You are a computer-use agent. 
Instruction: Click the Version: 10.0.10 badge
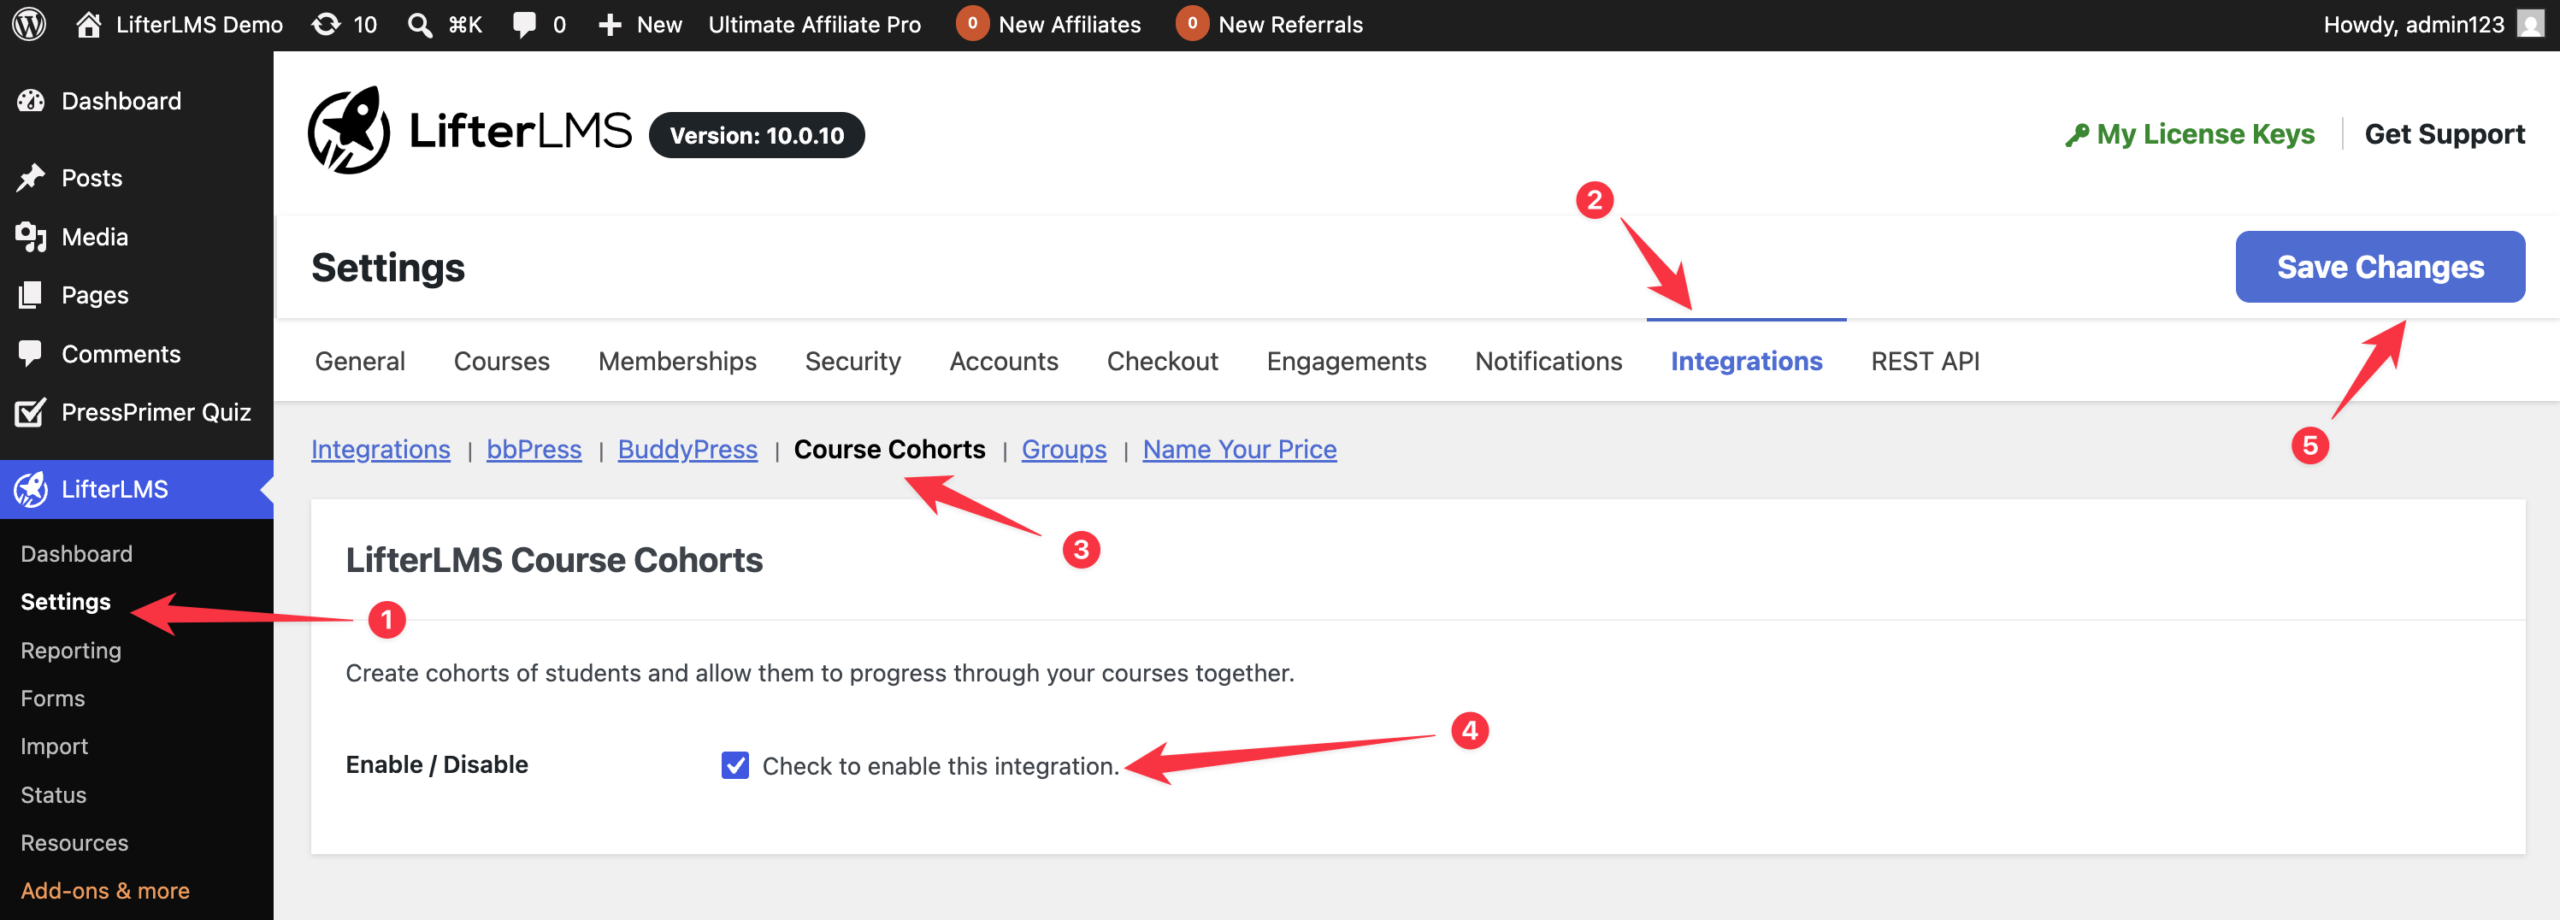tap(757, 135)
